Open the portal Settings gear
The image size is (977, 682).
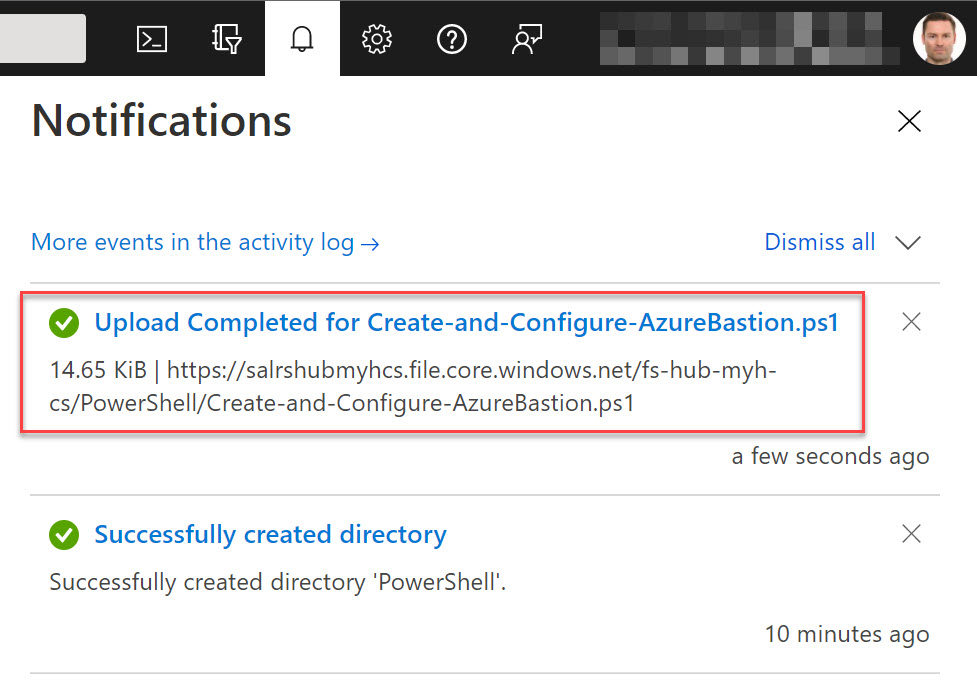[377, 38]
